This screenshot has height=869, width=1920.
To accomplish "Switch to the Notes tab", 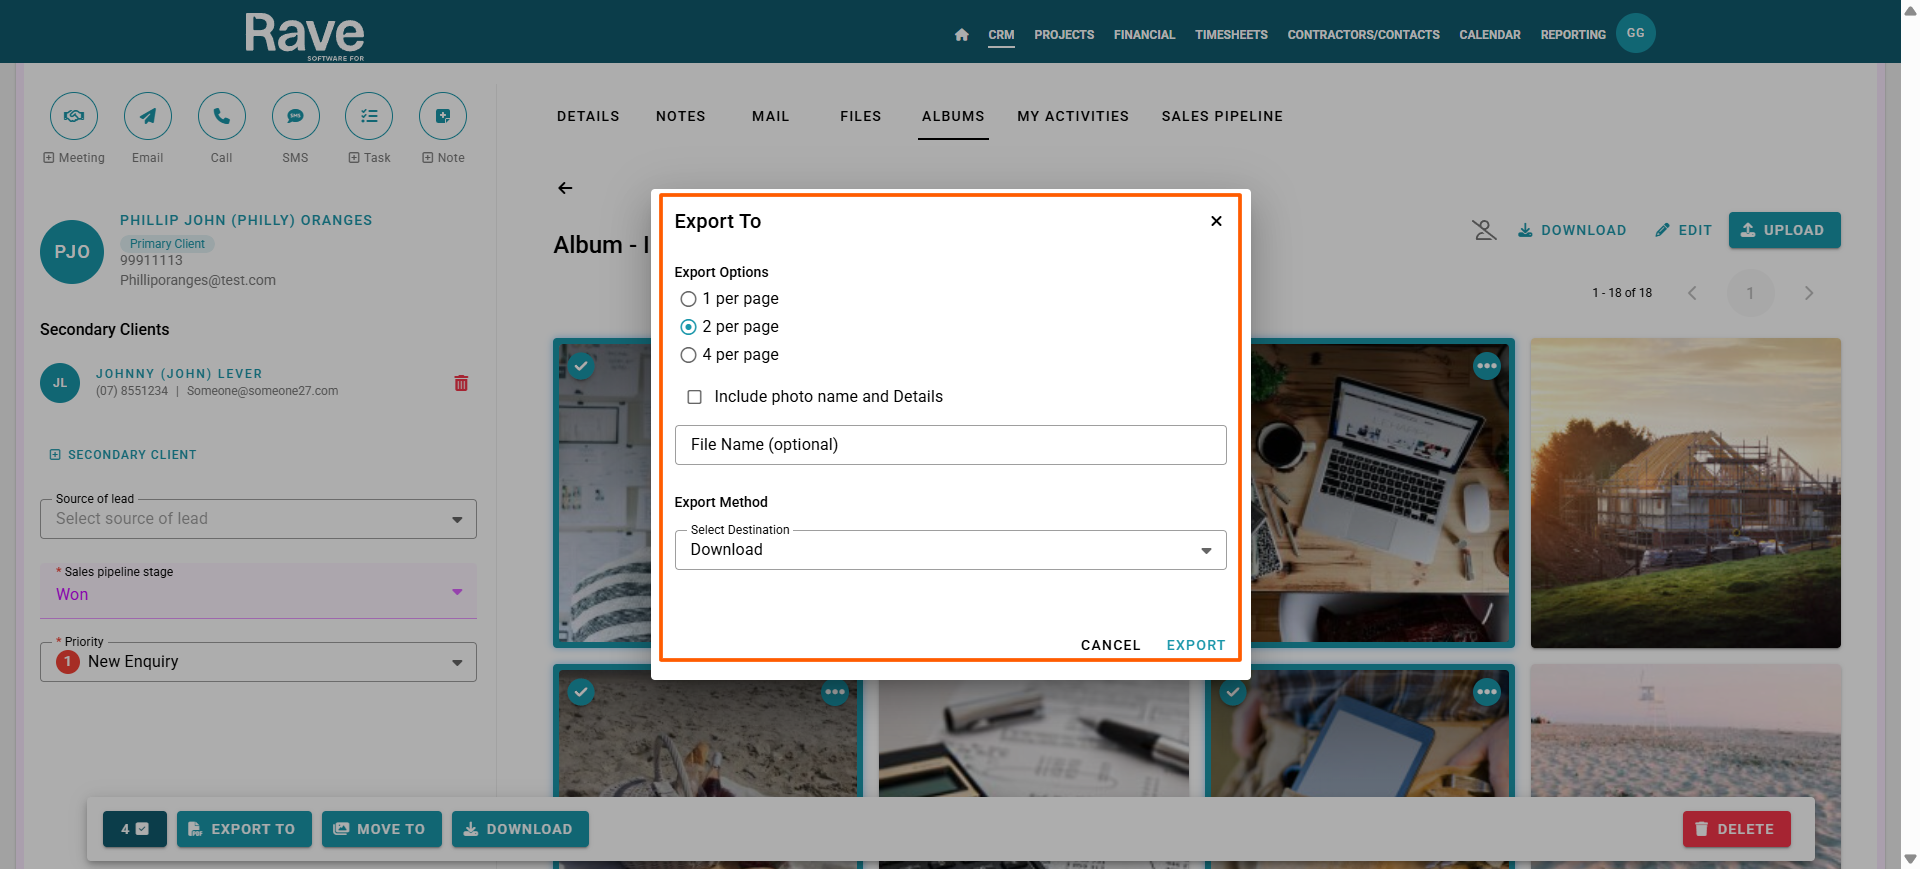I will pyautogui.click(x=681, y=117).
